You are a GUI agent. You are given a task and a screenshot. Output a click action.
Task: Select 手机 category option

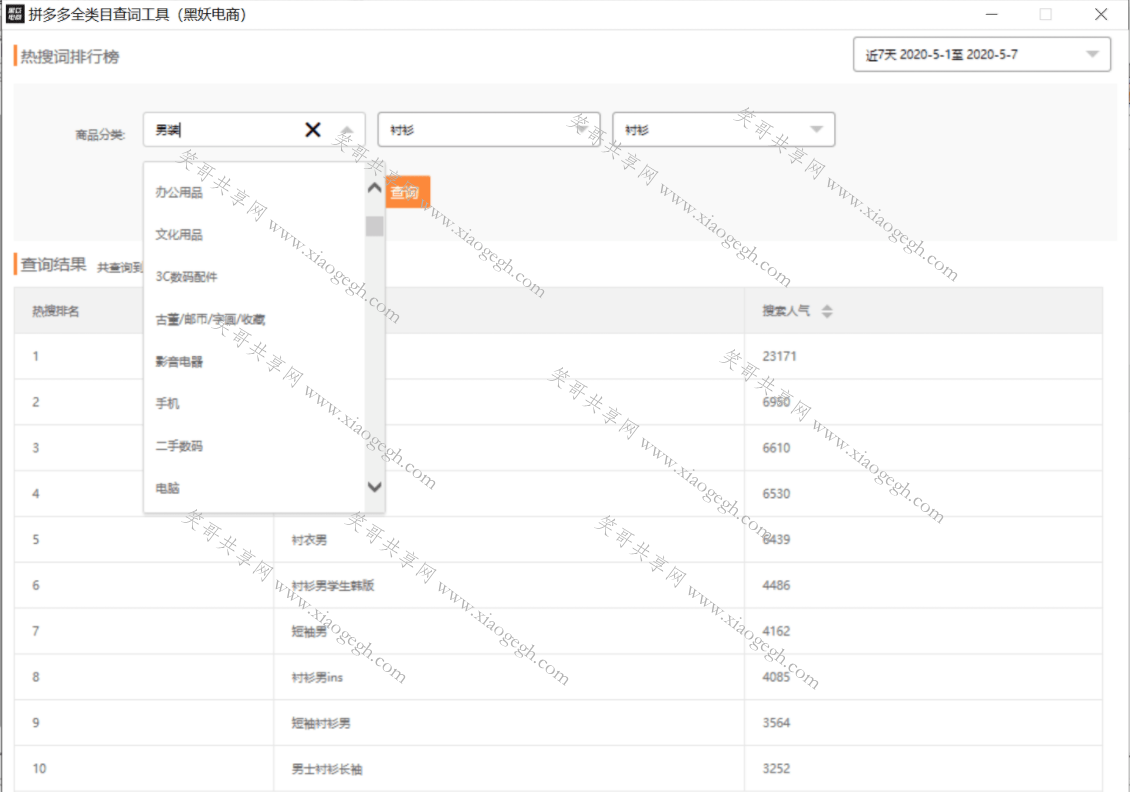click(x=167, y=404)
